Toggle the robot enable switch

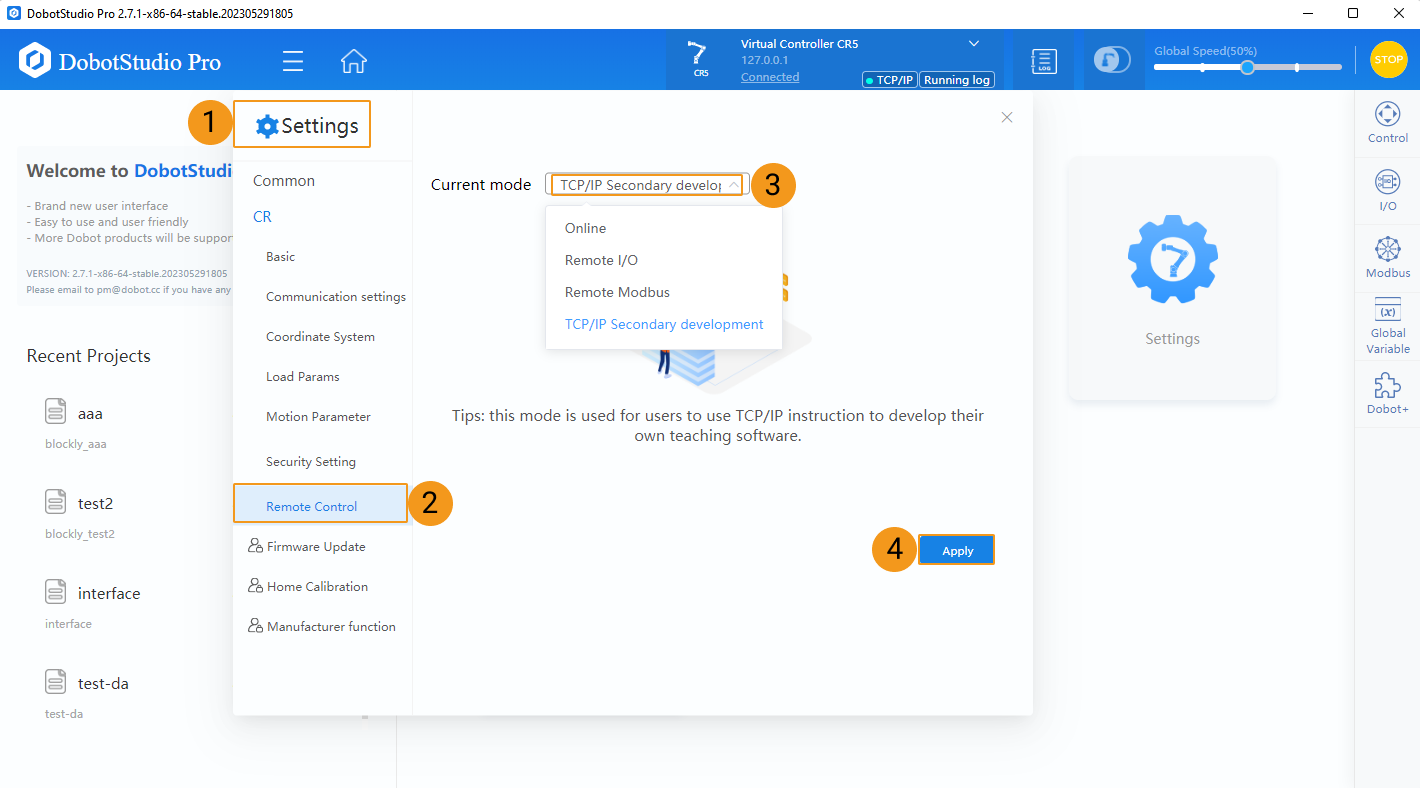(1111, 60)
